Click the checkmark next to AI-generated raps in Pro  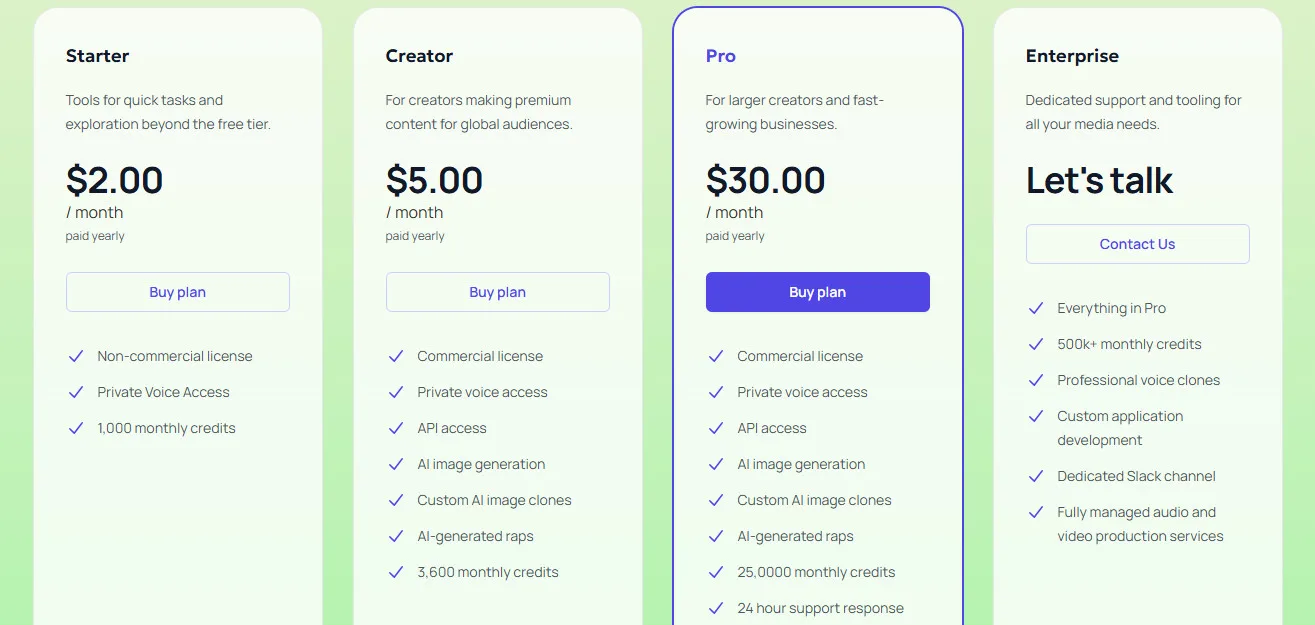[716, 536]
